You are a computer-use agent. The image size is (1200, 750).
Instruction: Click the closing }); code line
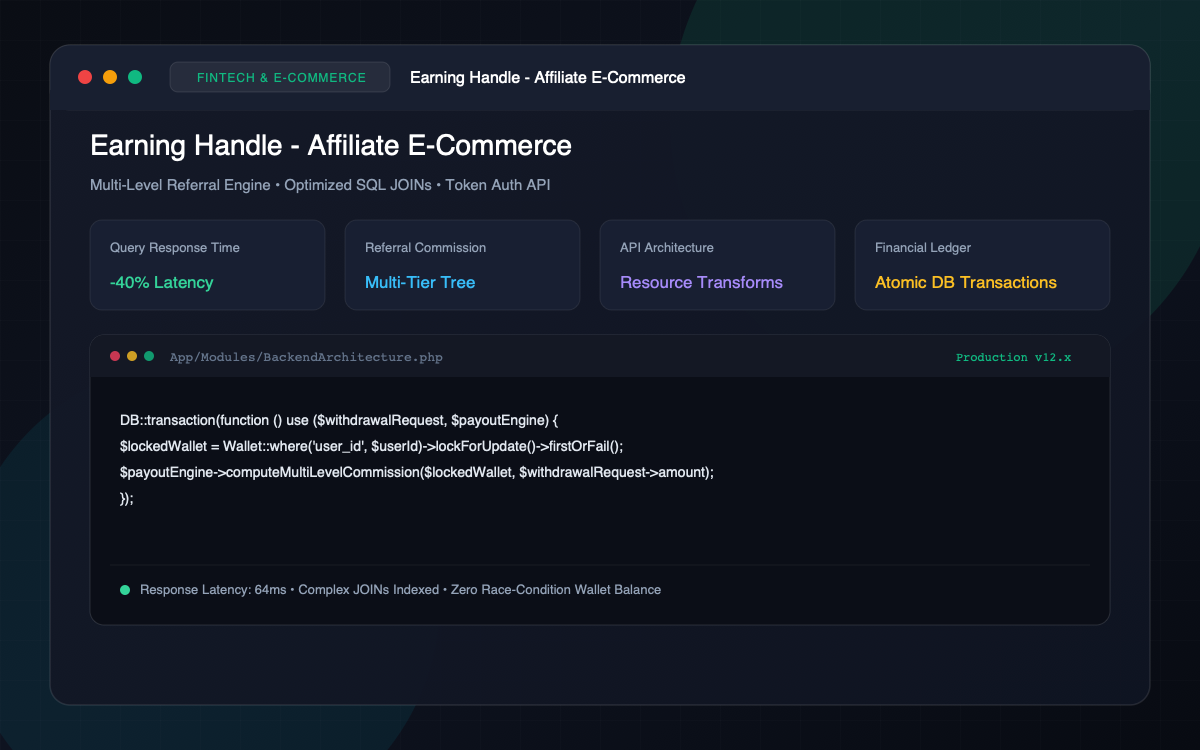point(127,498)
